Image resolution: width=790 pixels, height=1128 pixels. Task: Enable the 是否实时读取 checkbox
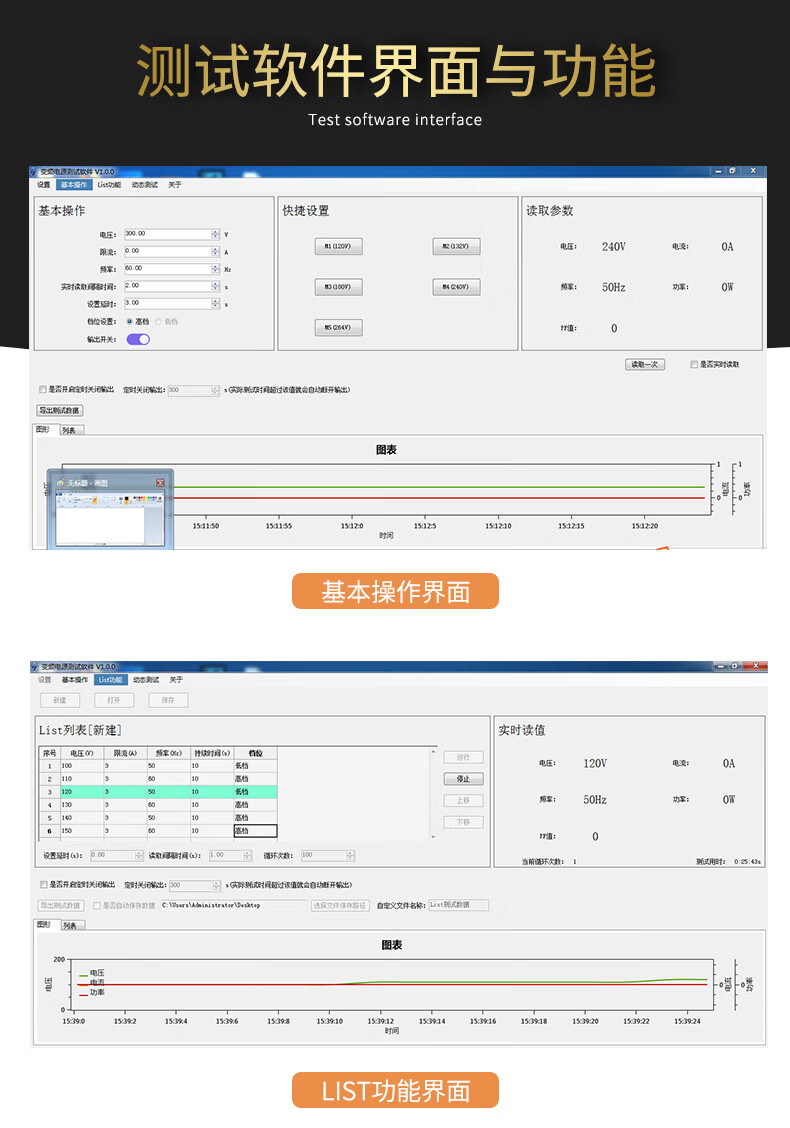pos(694,365)
